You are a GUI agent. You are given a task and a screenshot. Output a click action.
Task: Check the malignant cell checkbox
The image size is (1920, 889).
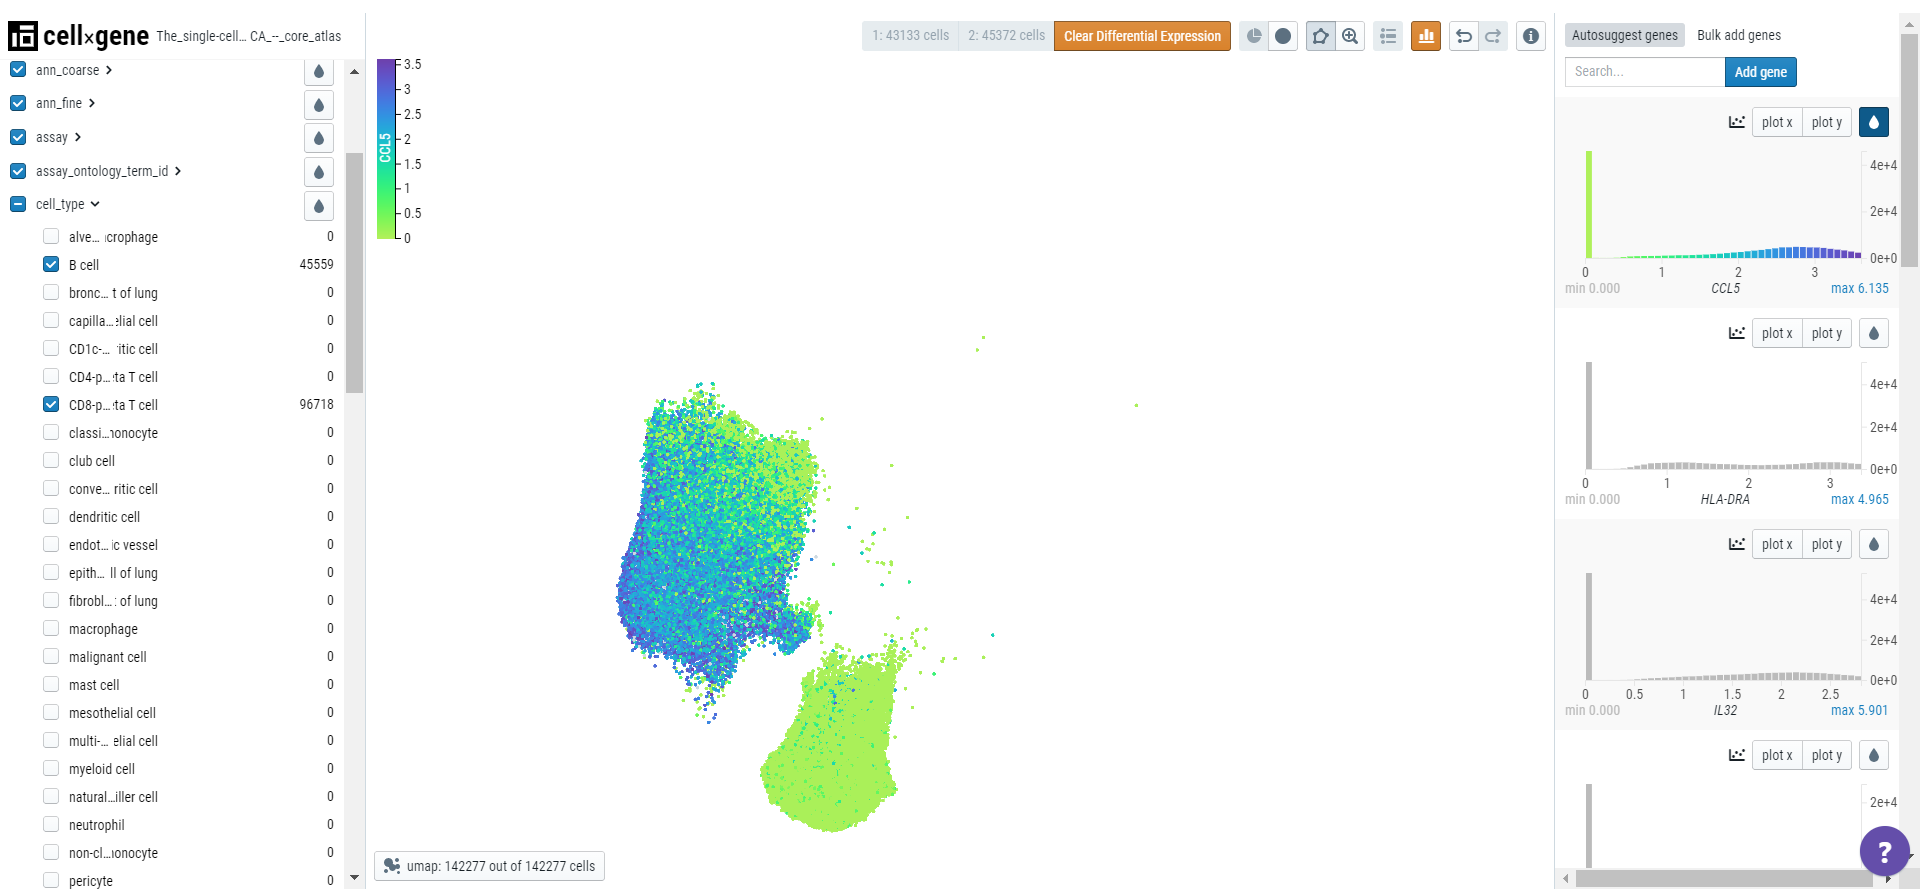coord(51,656)
